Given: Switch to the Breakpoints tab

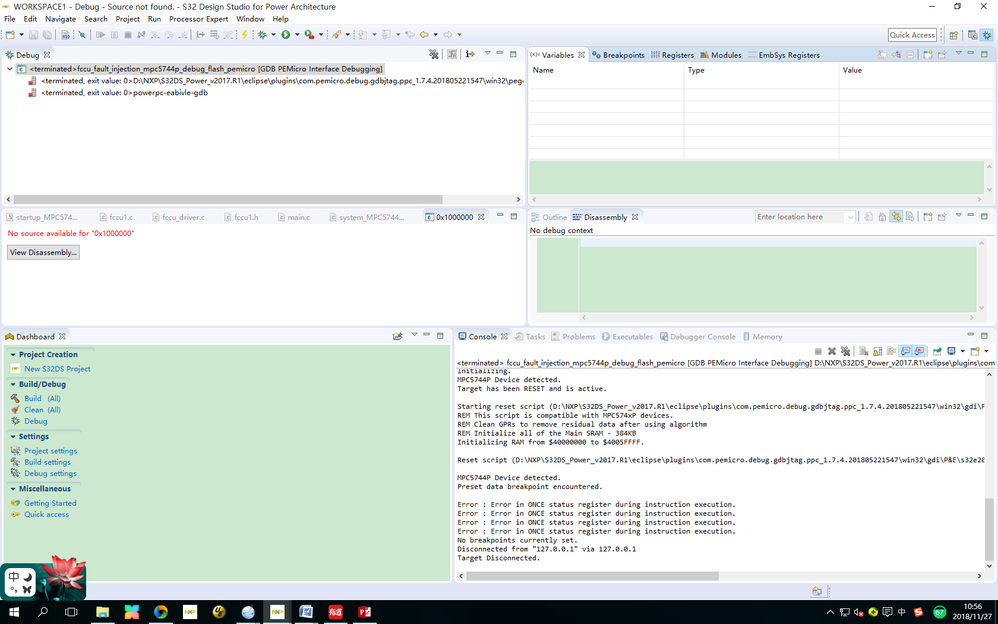Looking at the screenshot, I should 618,55.
